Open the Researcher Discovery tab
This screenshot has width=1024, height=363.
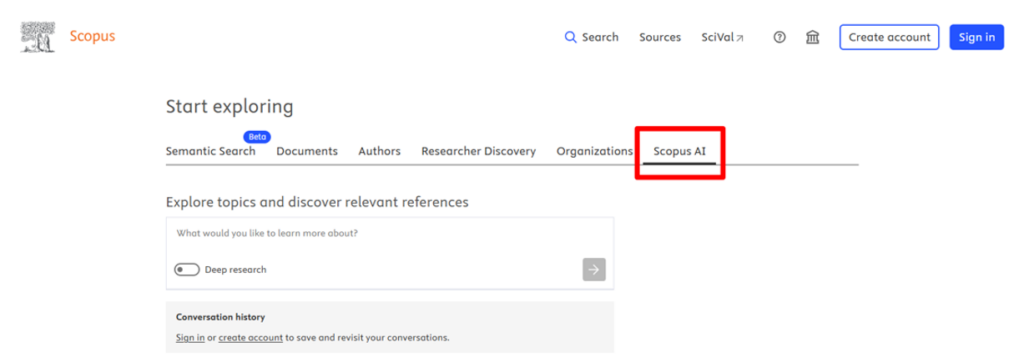[479, 151]
